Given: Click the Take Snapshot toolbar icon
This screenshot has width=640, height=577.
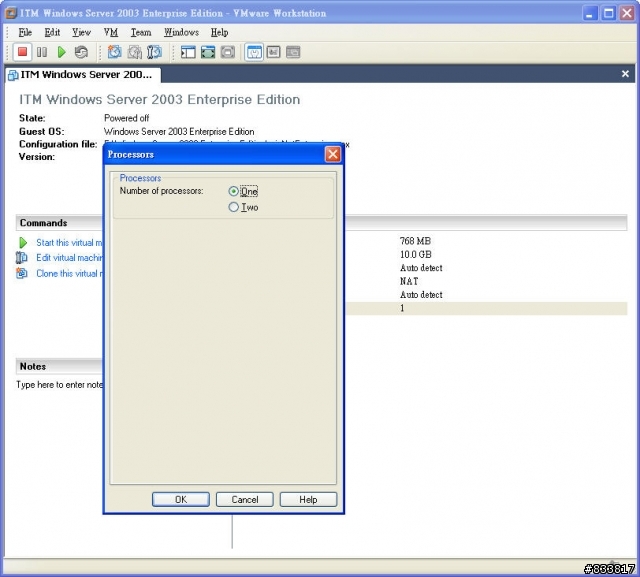Looking at the screenshot, I should (x=114, y=52).
